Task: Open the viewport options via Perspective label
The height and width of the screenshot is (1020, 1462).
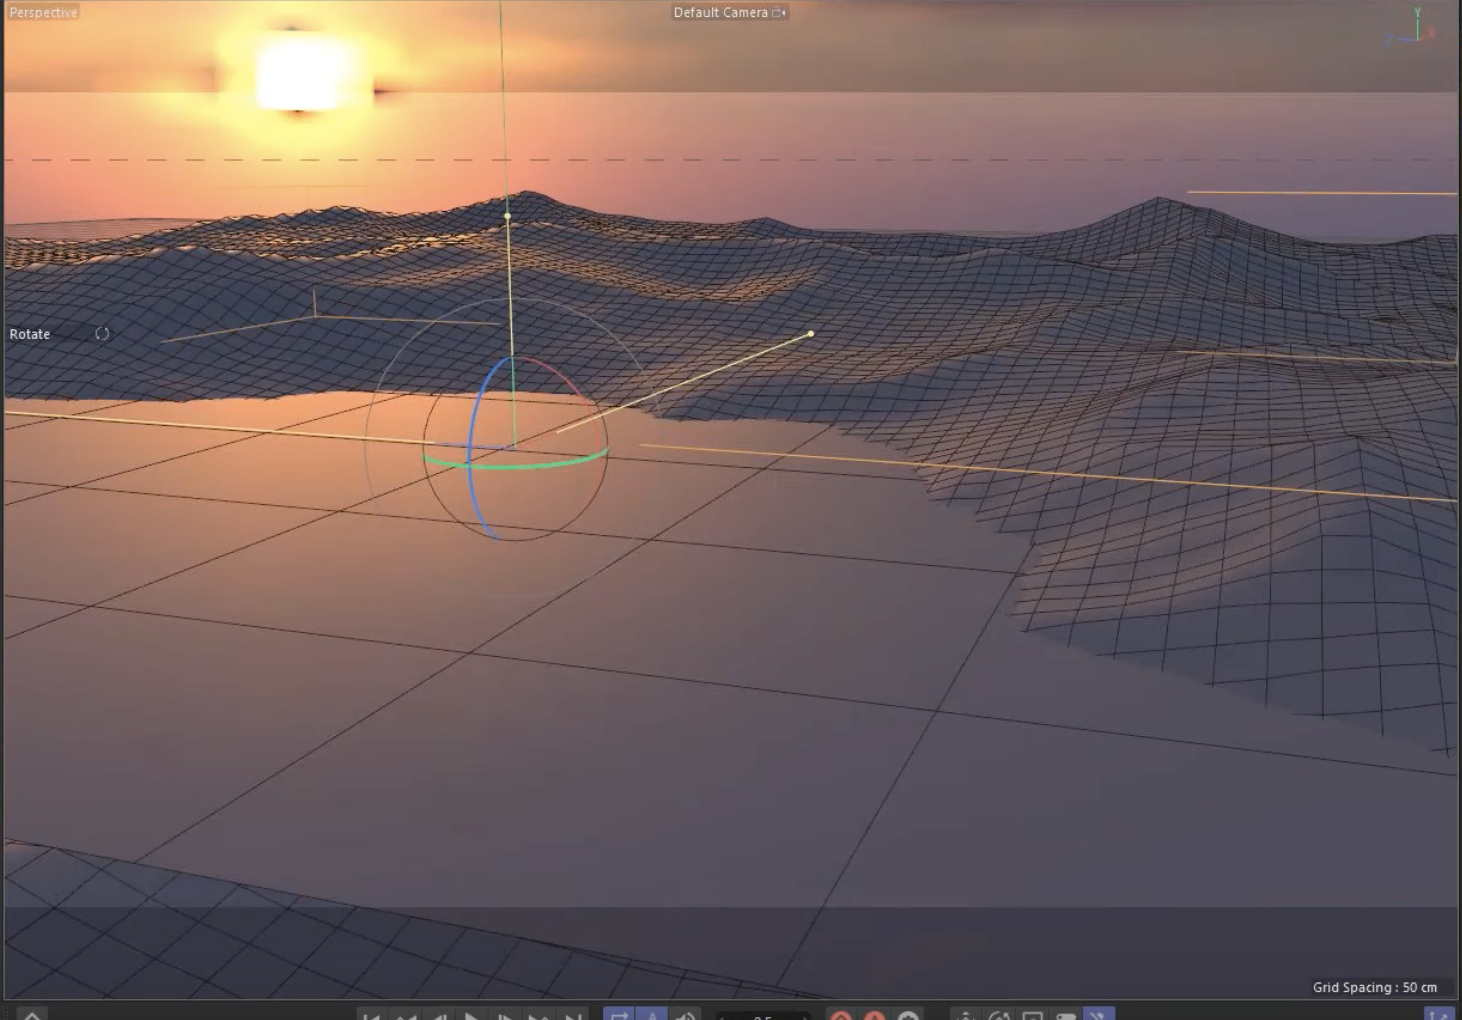Action: (42, 12)
